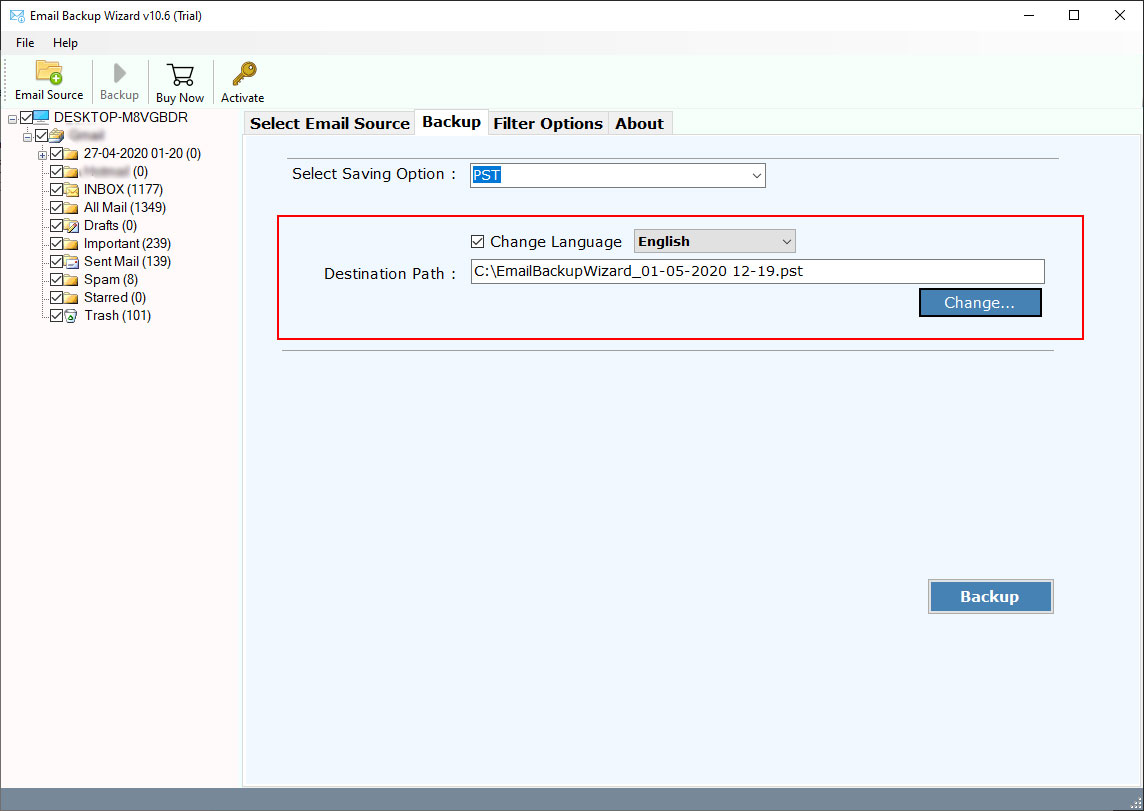
Task: Expand the 27-04-2020 01-20 folder node
Action: point(42,155)
